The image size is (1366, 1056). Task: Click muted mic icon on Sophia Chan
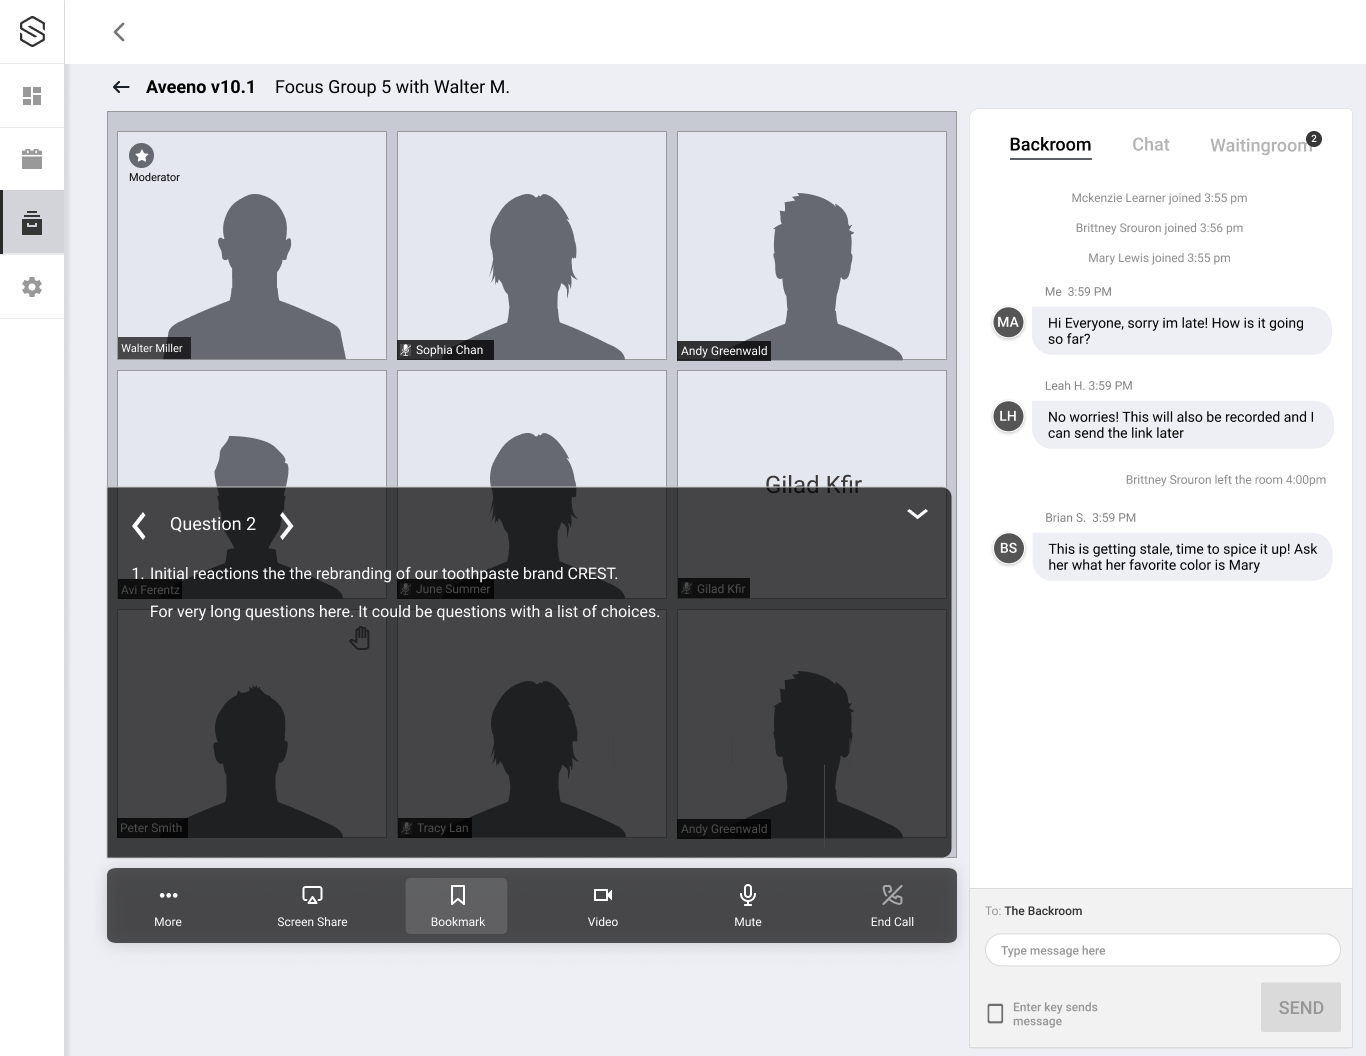[406, 350]
